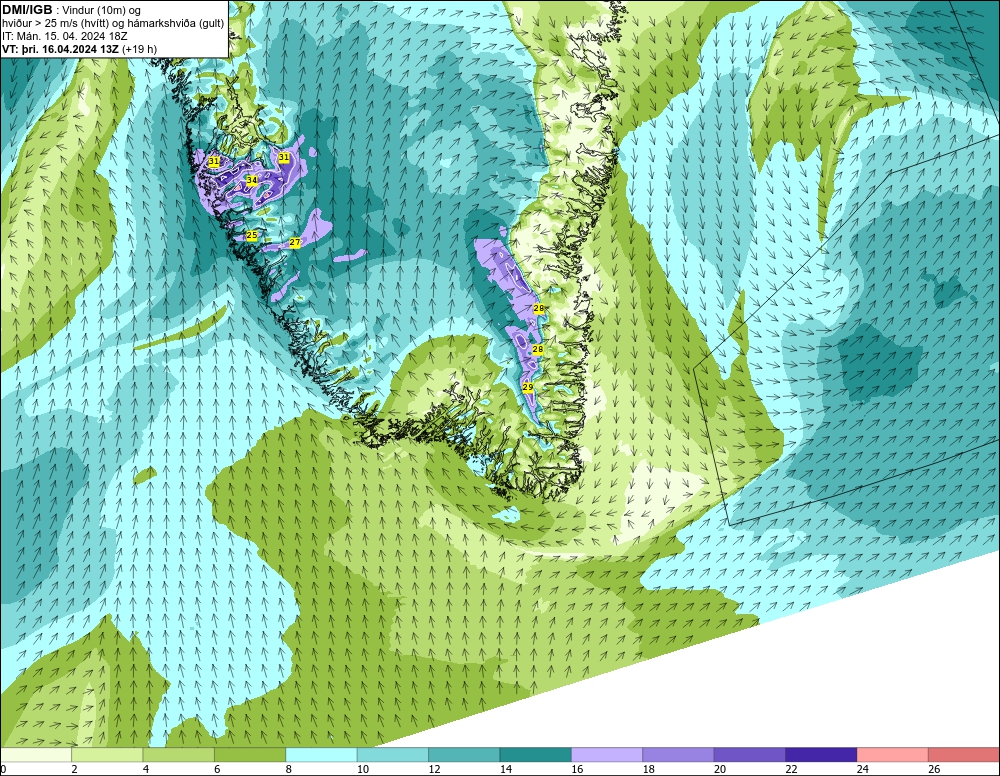Click the 22–24 m/s dark indigo swatch

point(821,755)
